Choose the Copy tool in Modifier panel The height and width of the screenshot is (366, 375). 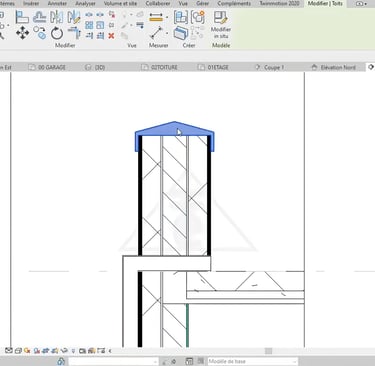click(x=40, y=33)
